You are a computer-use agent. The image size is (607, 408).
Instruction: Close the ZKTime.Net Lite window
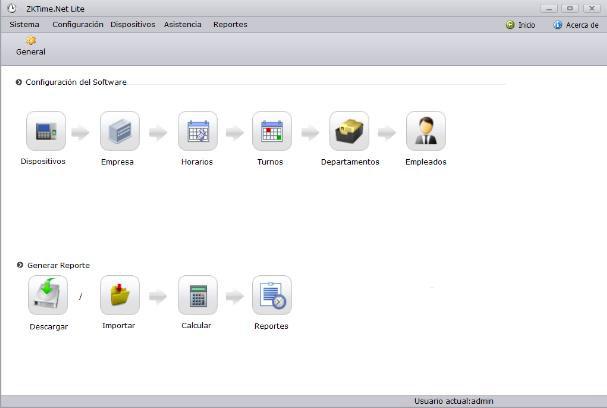592,8
